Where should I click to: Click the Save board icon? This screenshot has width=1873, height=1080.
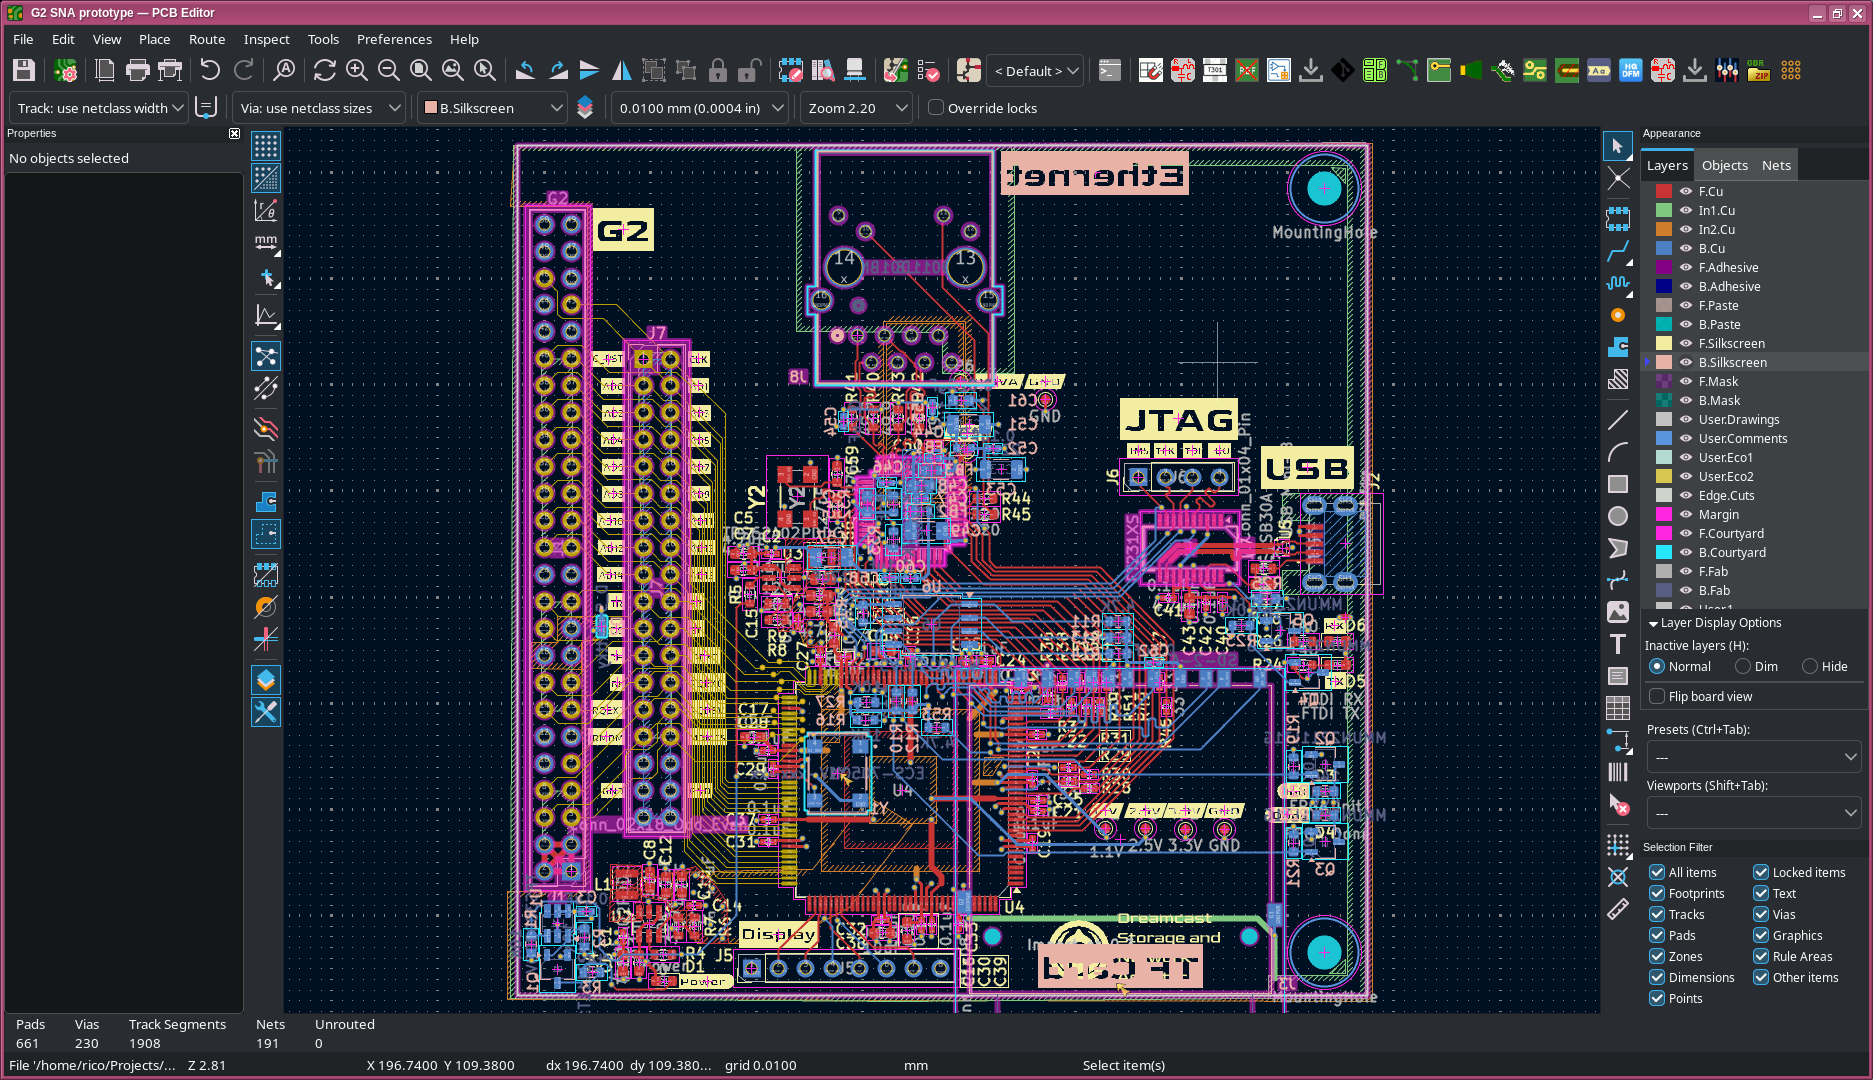click(x=24, y=70)
